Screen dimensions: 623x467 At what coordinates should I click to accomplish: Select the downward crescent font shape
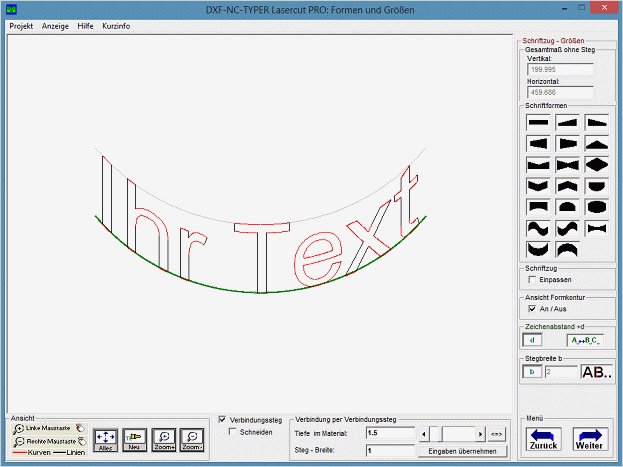pyautogui.click(x=538, y=250)
